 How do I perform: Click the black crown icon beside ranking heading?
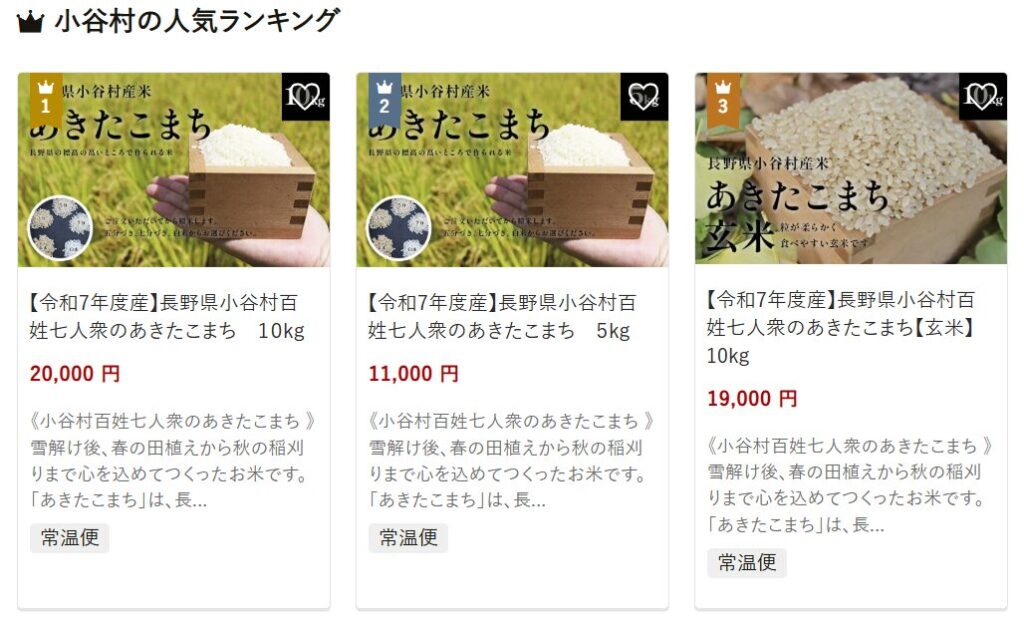coord(30,22)
